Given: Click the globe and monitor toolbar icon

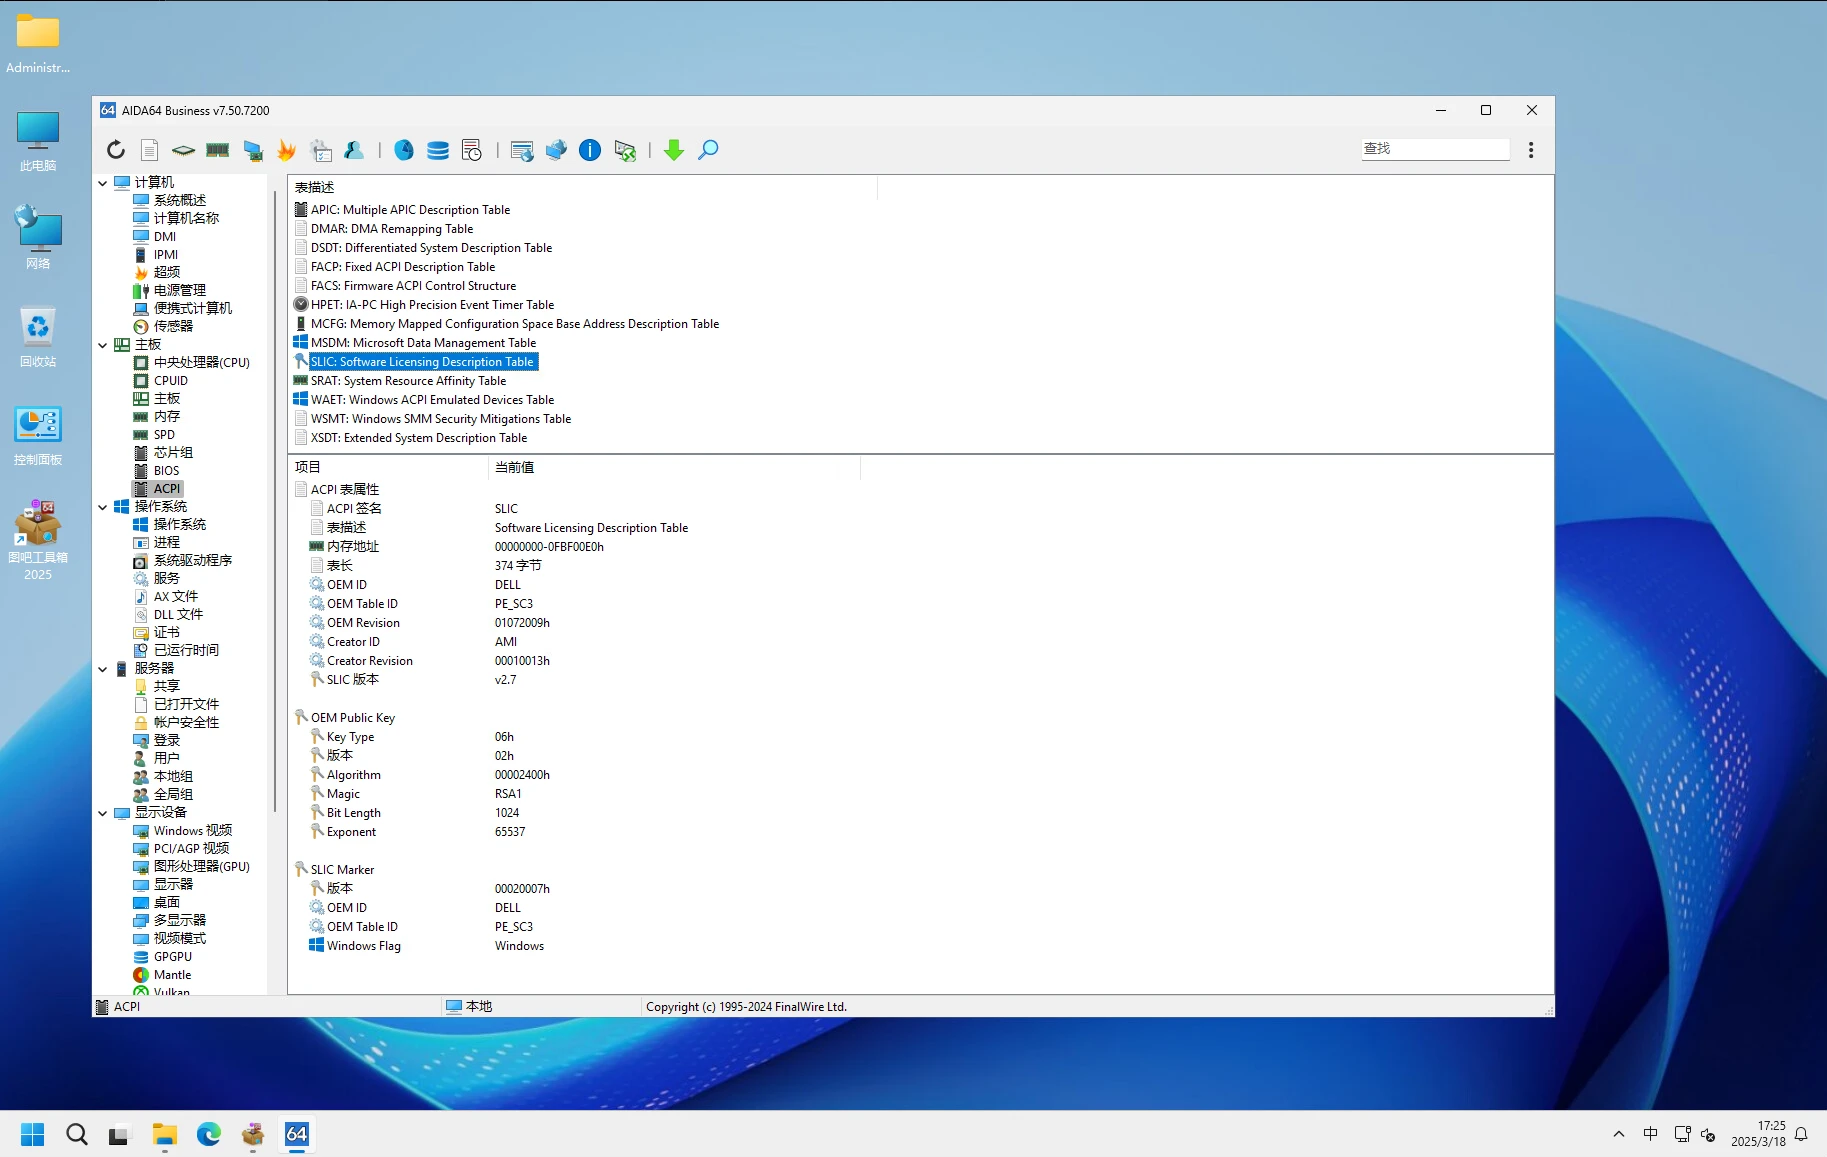Looking at the screenshot, I should tap(556, 150).
